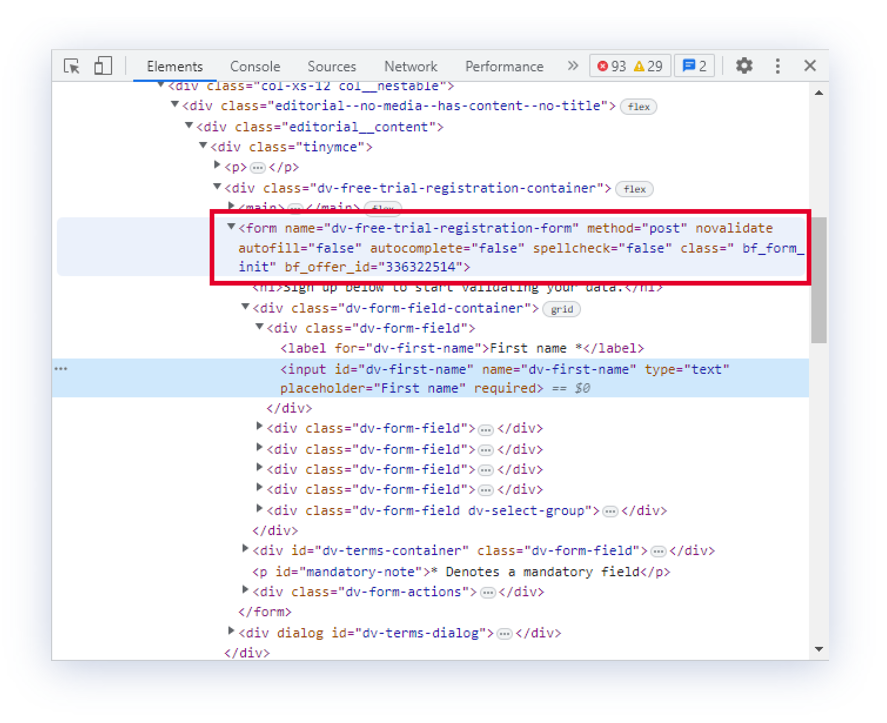This screenshot has width=887, height=723.
Task: Click ellipsis inside dv-select-group div
Action: click(x=610, y=511)
